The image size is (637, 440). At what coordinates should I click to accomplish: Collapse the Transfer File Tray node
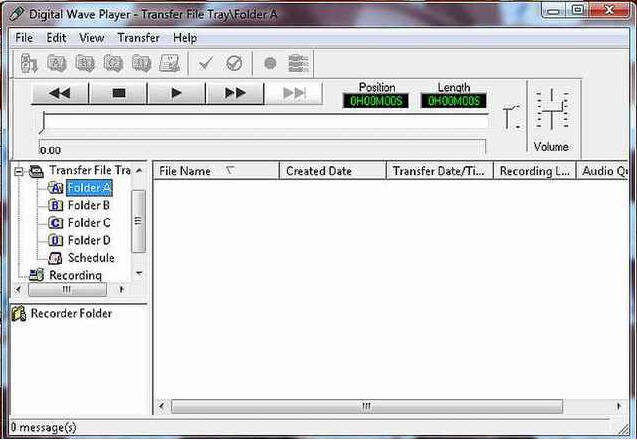coord(19,171)
